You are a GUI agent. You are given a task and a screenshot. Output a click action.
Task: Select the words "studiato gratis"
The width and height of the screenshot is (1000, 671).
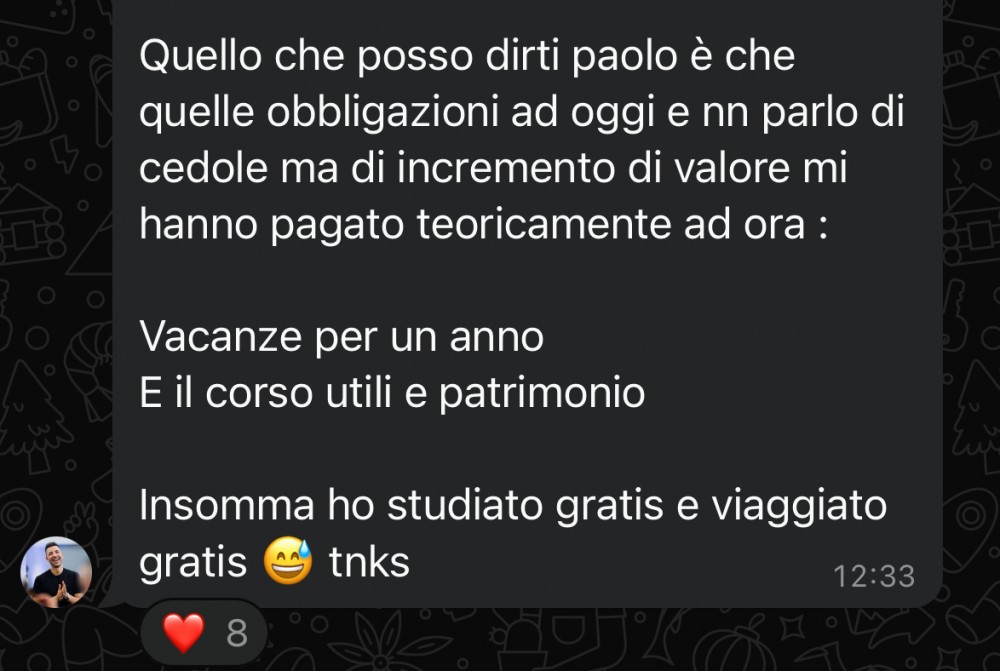click(x=526, y=506)
